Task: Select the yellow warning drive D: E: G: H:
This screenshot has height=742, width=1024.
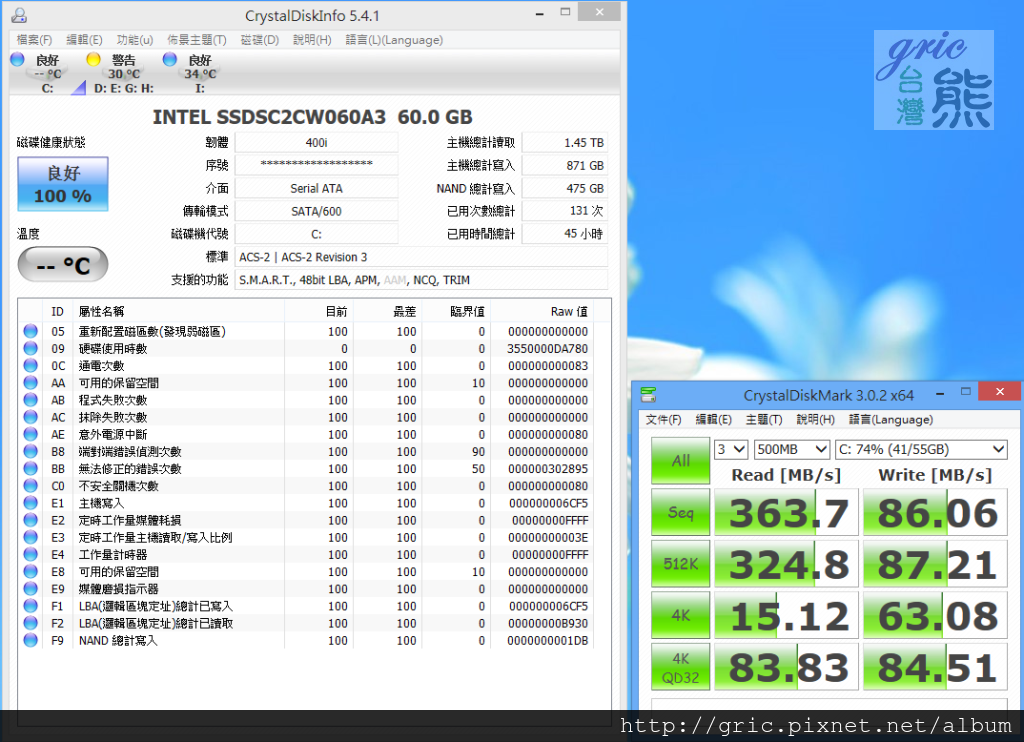Action: pos(93,59)
